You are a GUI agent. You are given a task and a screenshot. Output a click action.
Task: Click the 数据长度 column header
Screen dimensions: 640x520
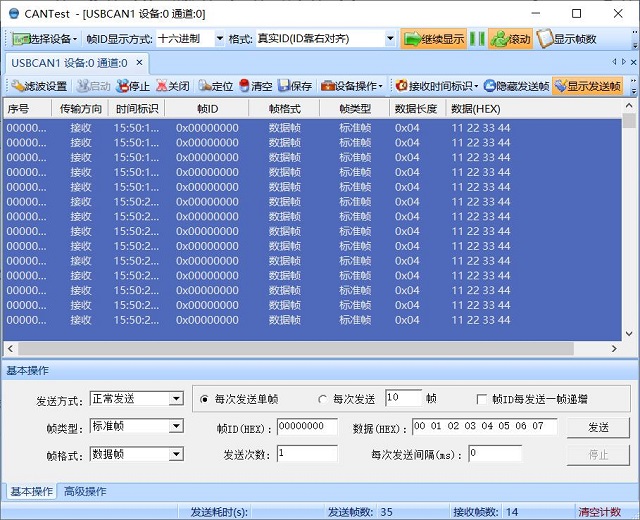pos(416,109)
